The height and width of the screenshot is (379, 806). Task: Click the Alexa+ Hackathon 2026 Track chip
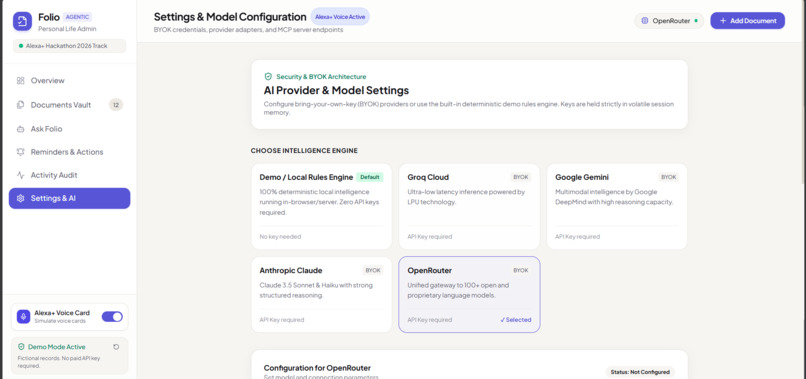[69, 46]
